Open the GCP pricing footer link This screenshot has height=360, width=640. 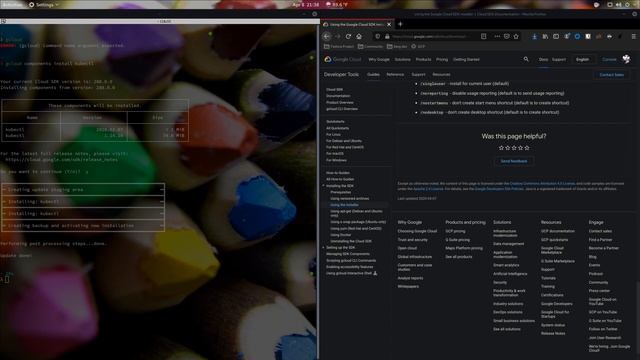(x=455, y=231)
